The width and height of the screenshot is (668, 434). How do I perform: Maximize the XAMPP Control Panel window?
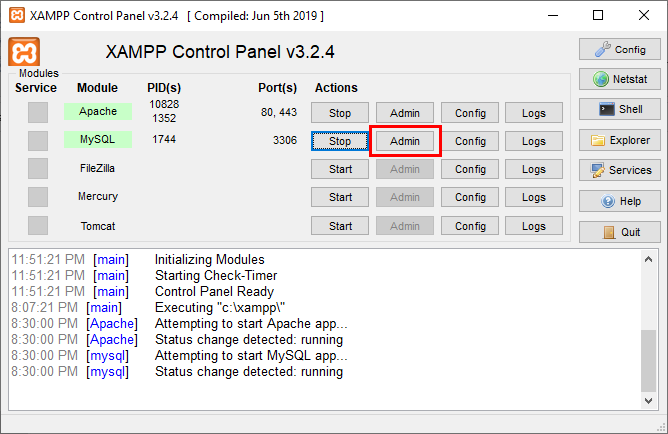tap(598, 15)
